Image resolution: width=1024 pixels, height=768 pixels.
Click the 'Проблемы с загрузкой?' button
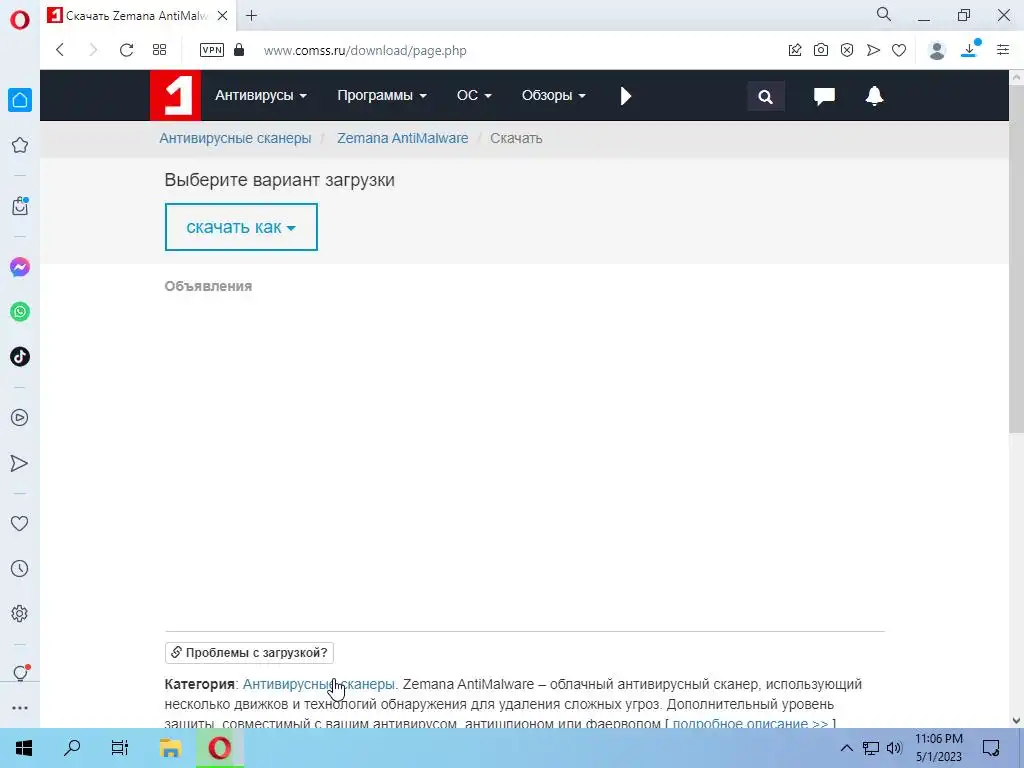[x=249, y=652]
